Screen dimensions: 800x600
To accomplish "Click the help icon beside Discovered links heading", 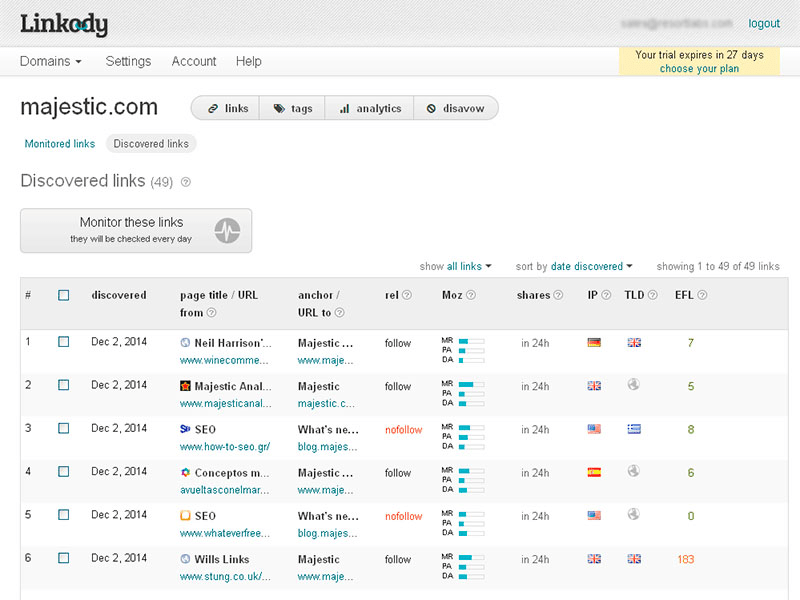I will click(186, 183).
